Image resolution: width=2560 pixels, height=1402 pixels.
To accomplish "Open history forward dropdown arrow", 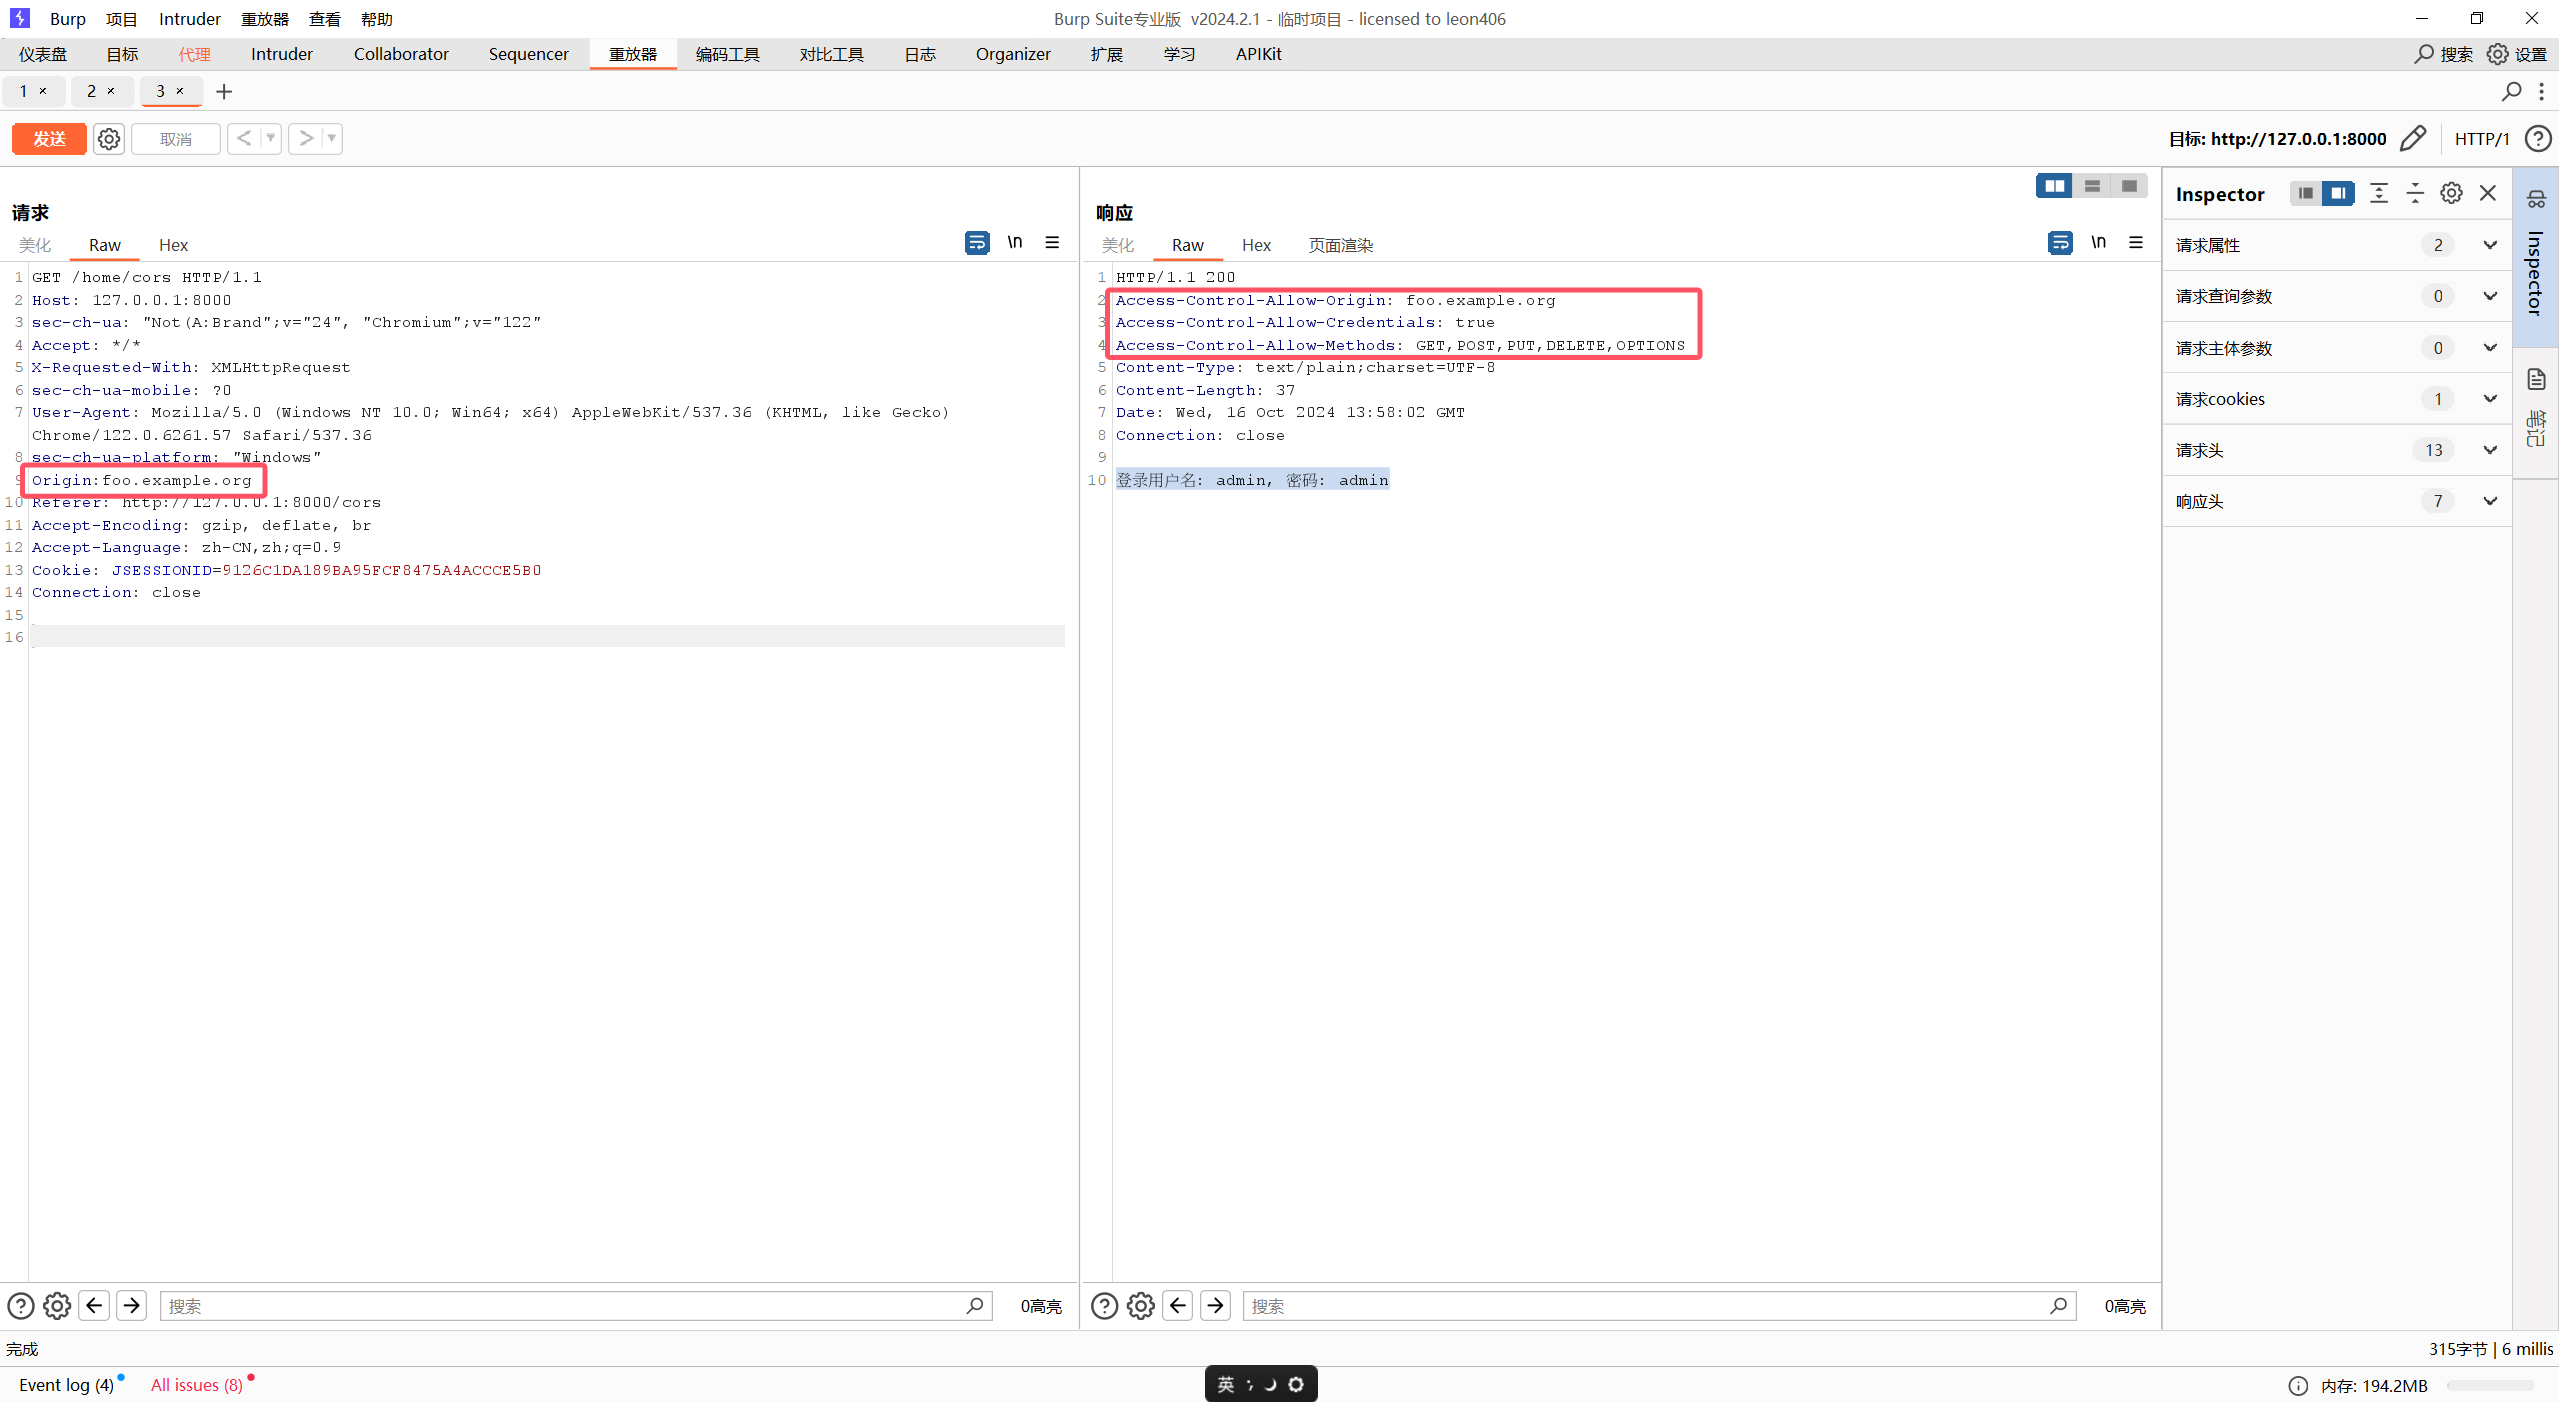I will (x=332, y=139).
